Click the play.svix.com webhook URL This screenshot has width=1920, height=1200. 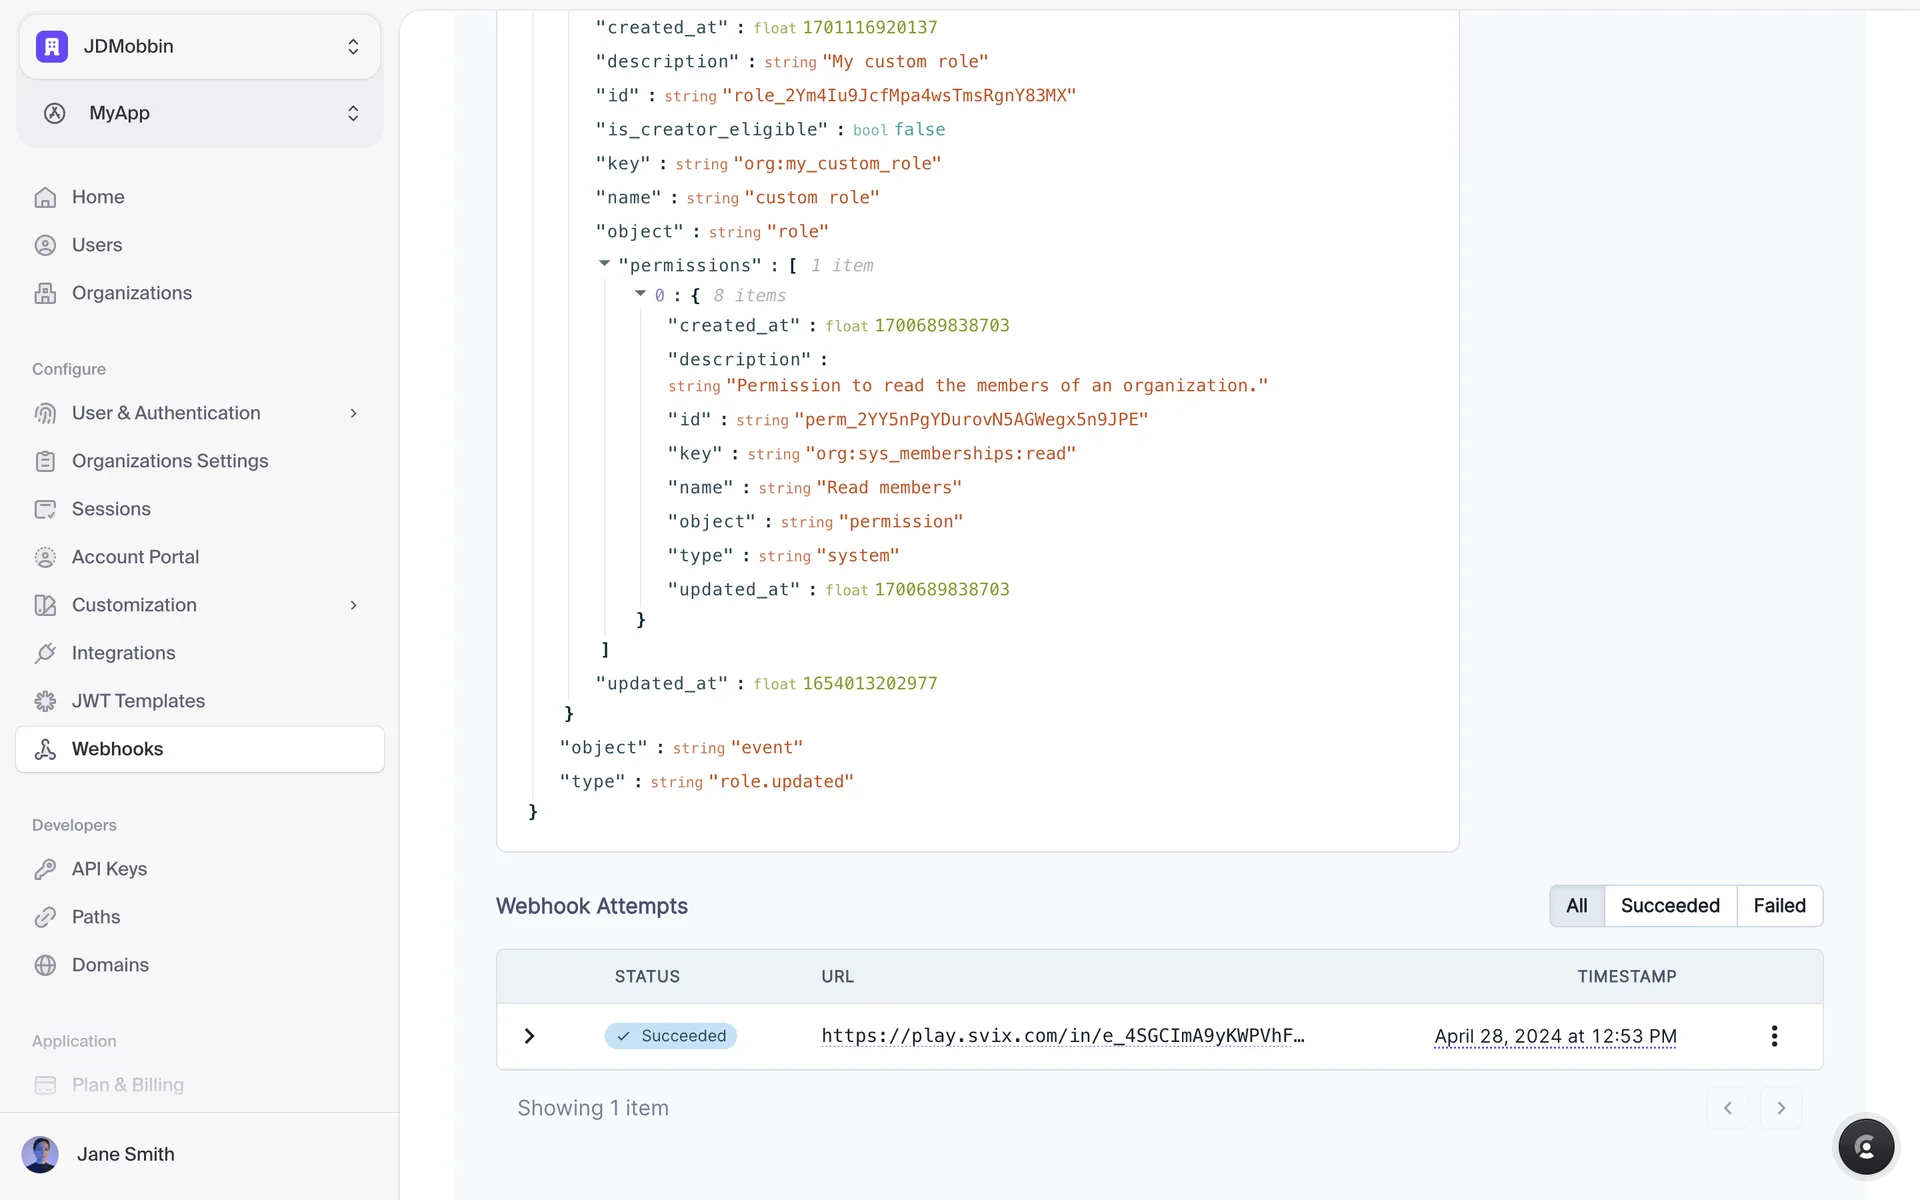(1062, 1036)
